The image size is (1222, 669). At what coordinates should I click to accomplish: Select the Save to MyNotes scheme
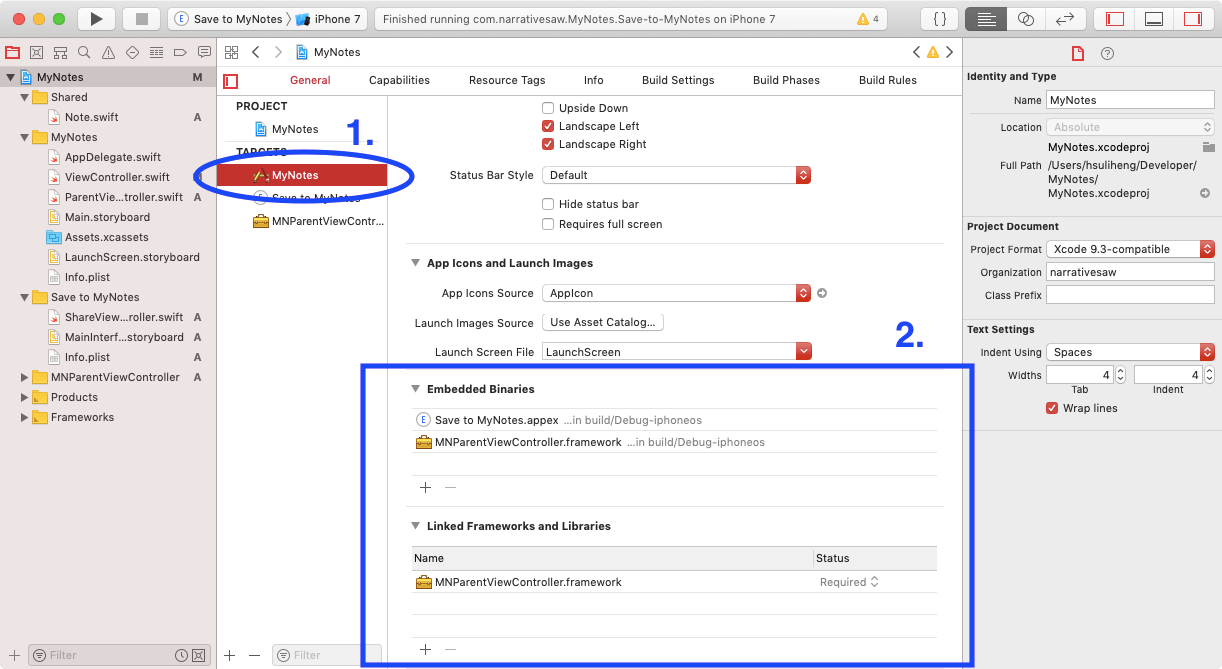click(230, 19)
